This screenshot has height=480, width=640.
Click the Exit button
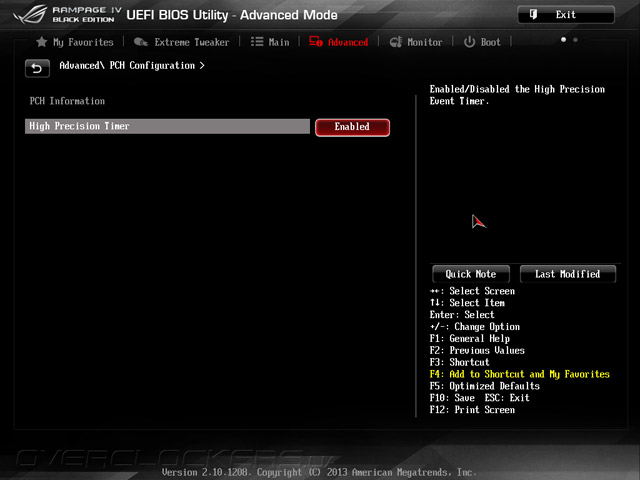[x=566, y=15]
